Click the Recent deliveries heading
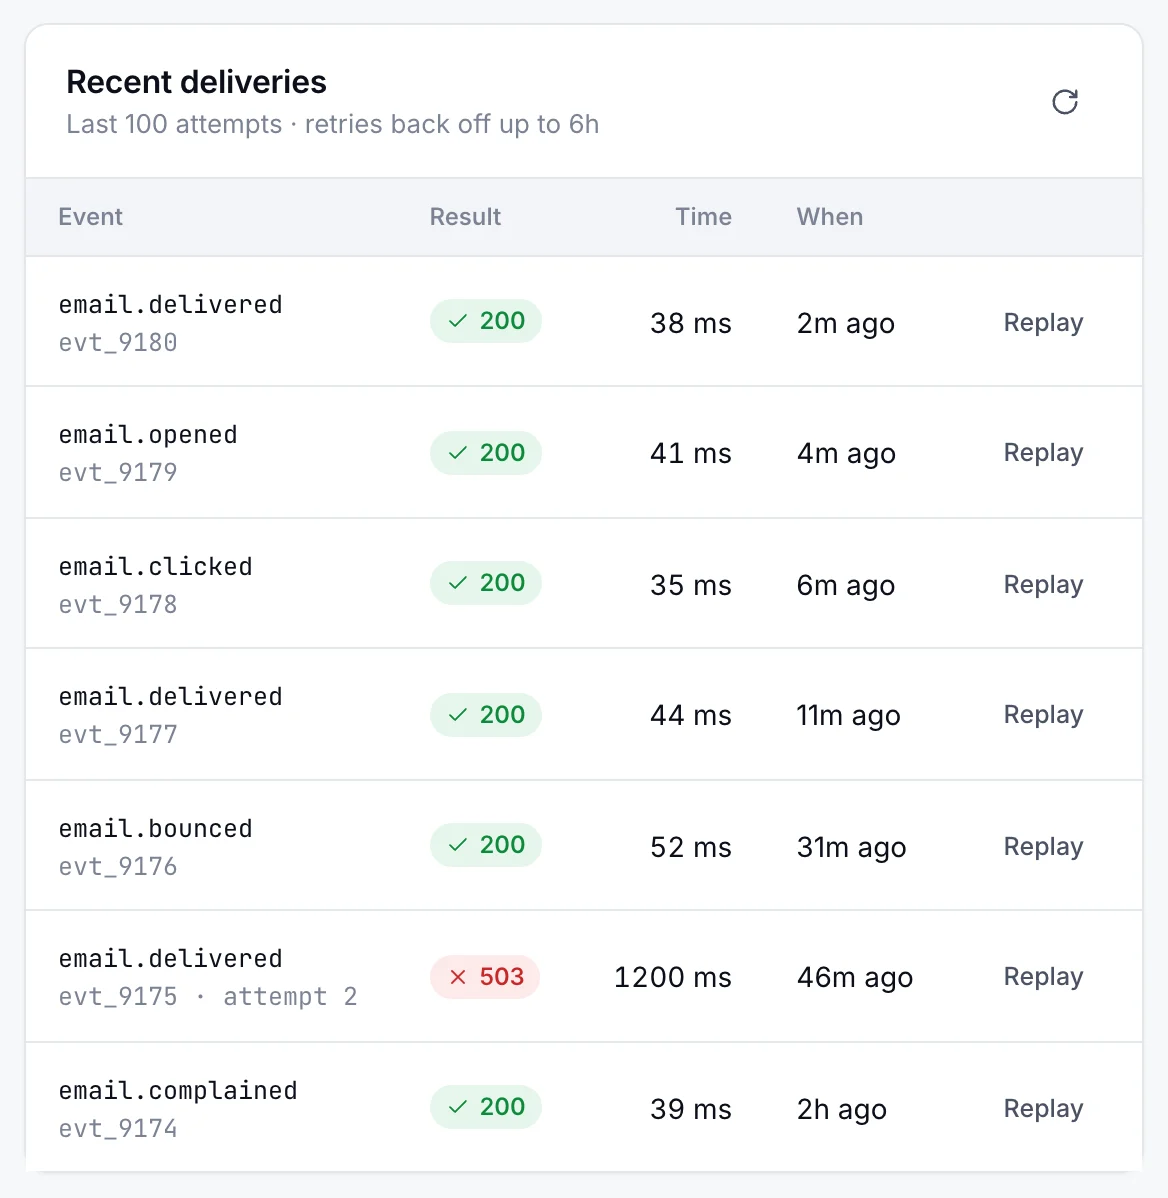 (x=196, y=82)
